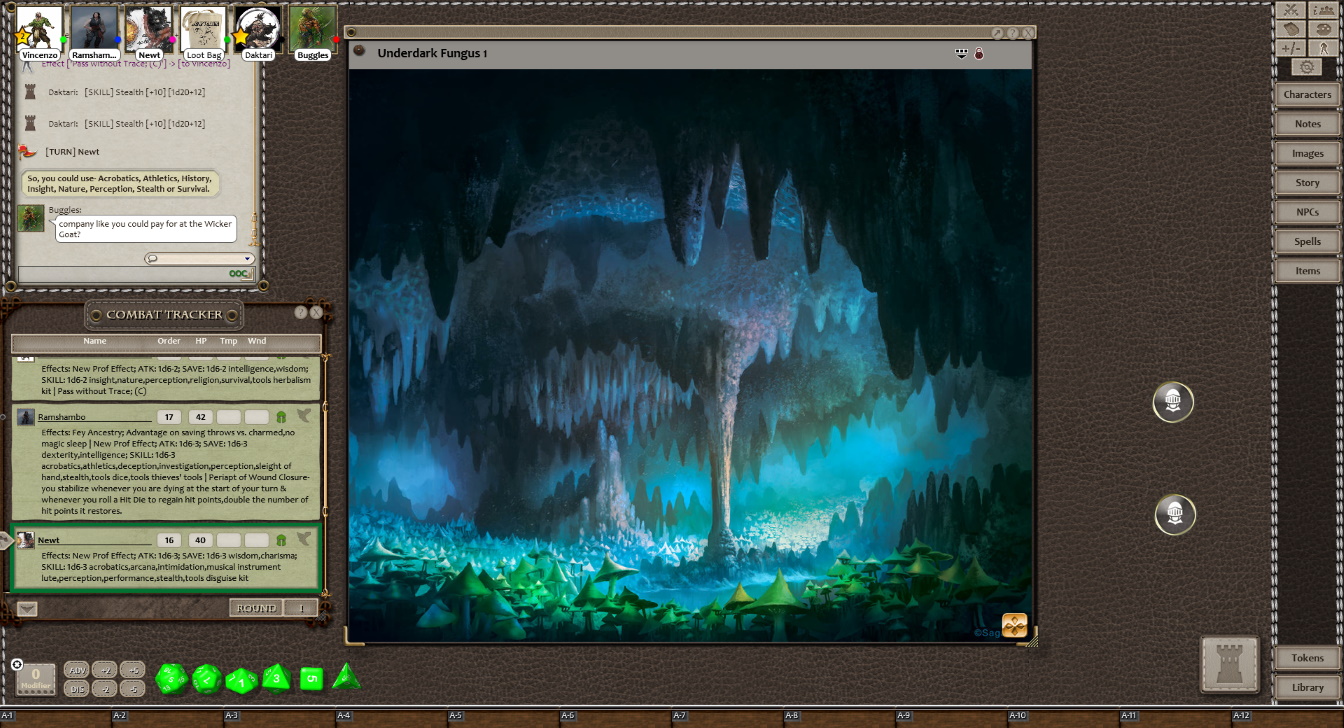Select the Daktari character portrait

pos(257,29)
